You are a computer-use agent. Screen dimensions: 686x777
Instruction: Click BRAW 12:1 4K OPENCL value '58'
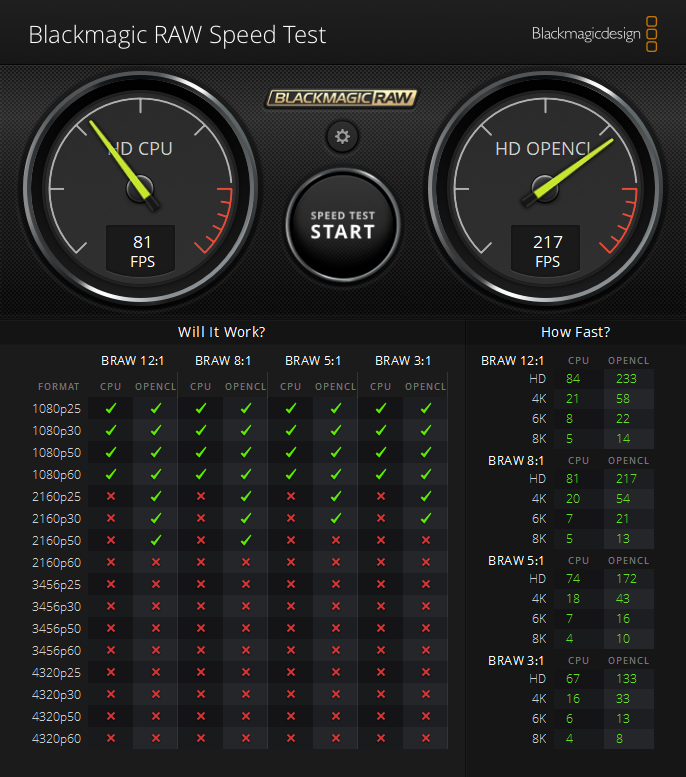(623, 399)
